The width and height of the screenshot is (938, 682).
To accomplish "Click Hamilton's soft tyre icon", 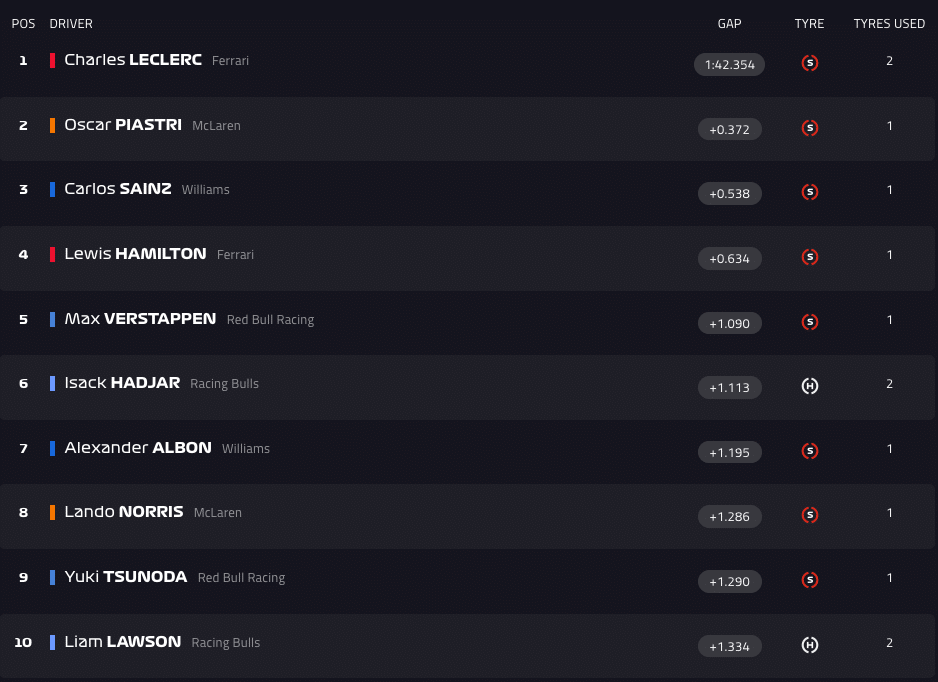I will tap(810, 257).
